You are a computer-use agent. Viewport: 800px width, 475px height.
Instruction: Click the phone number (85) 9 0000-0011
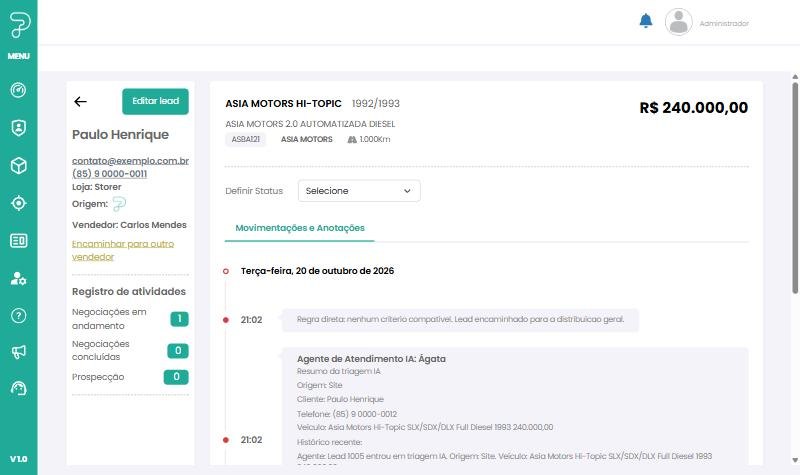tap(109, 173)
